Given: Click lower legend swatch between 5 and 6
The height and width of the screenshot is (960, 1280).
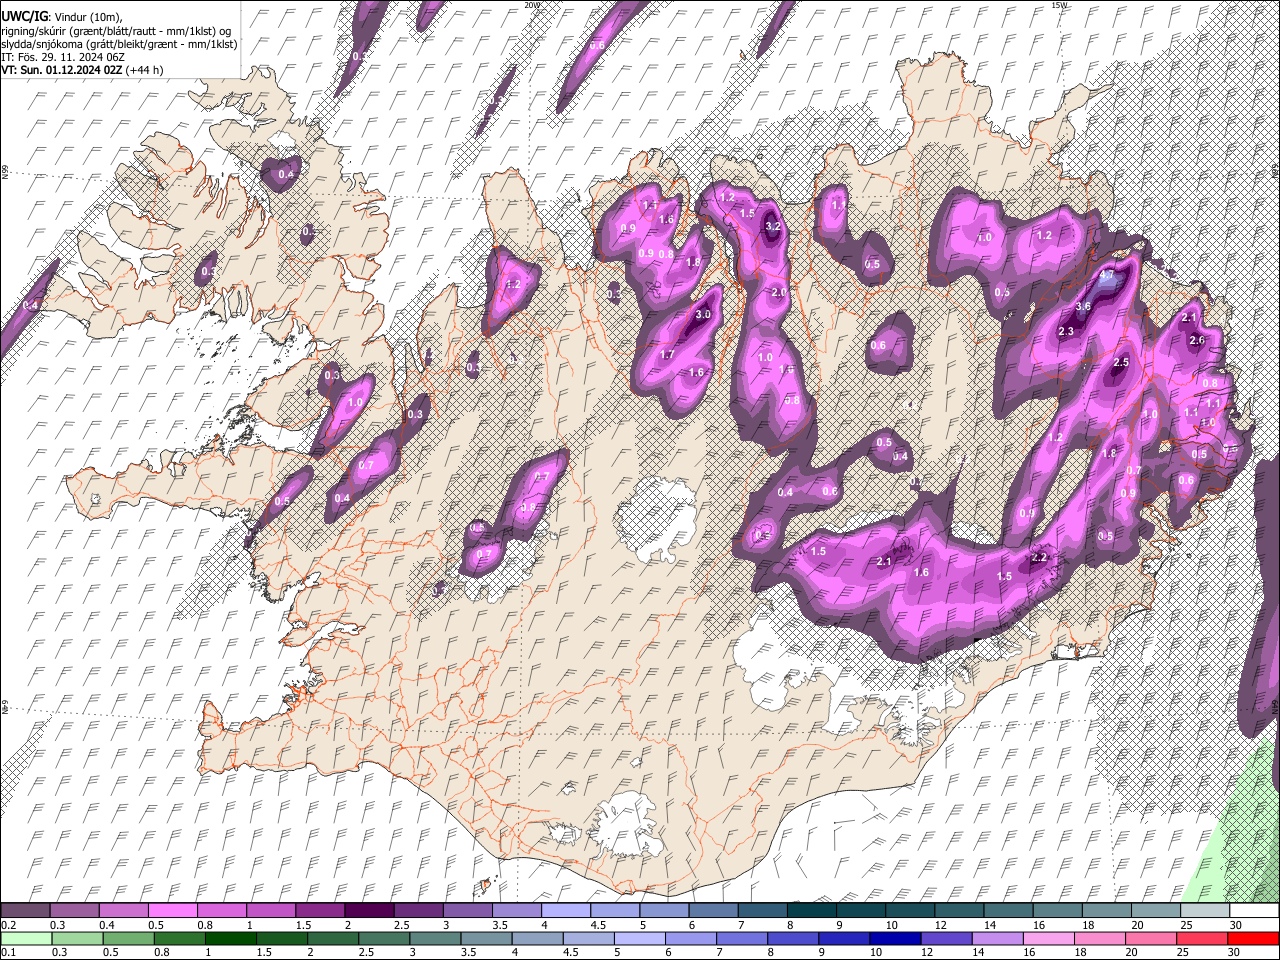Looking at the screenshot, I should click(642, 938).
